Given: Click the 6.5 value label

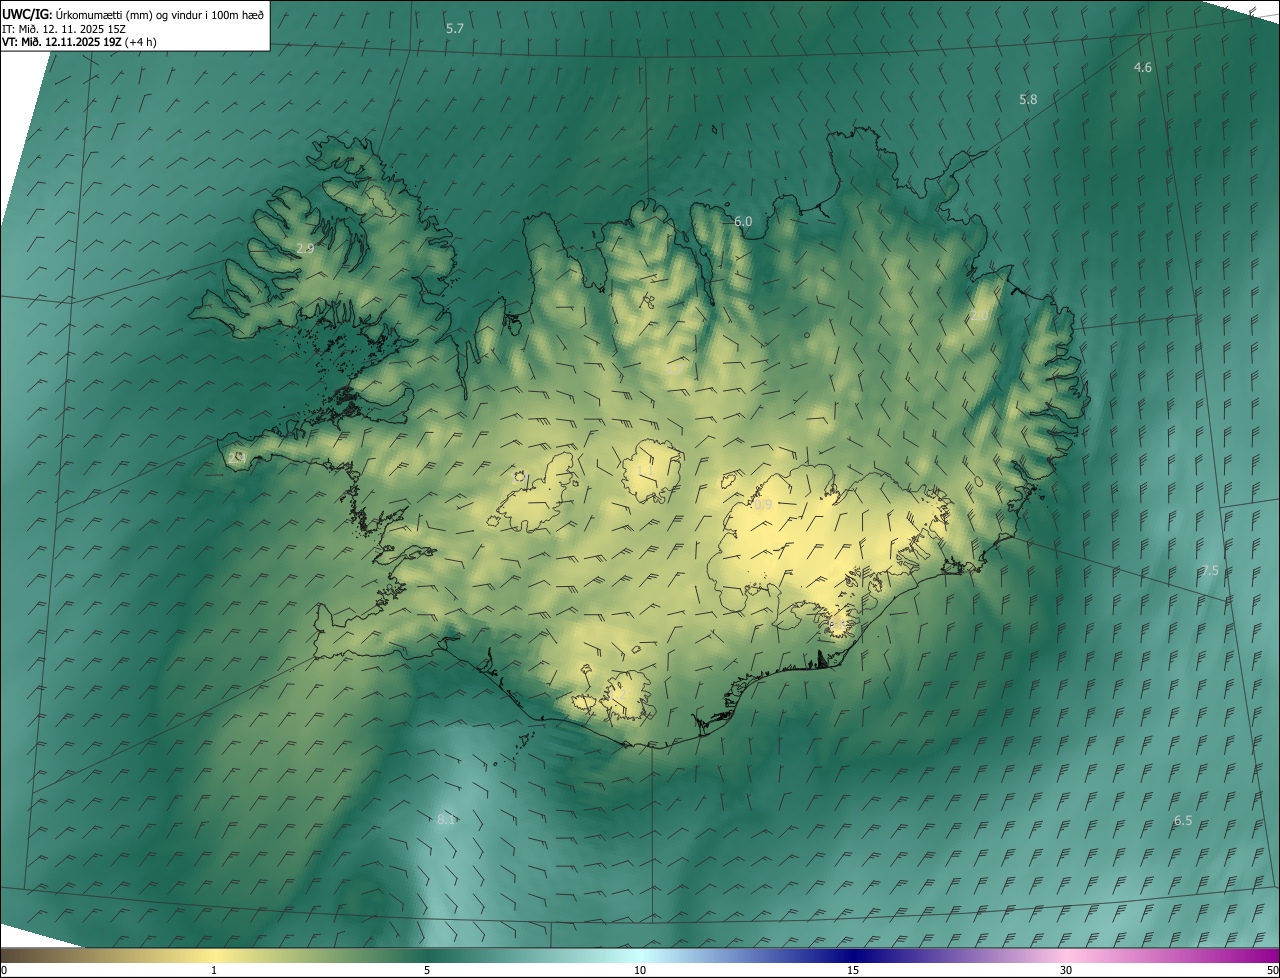Looking at the screenshot, I should coord(1183,820).
